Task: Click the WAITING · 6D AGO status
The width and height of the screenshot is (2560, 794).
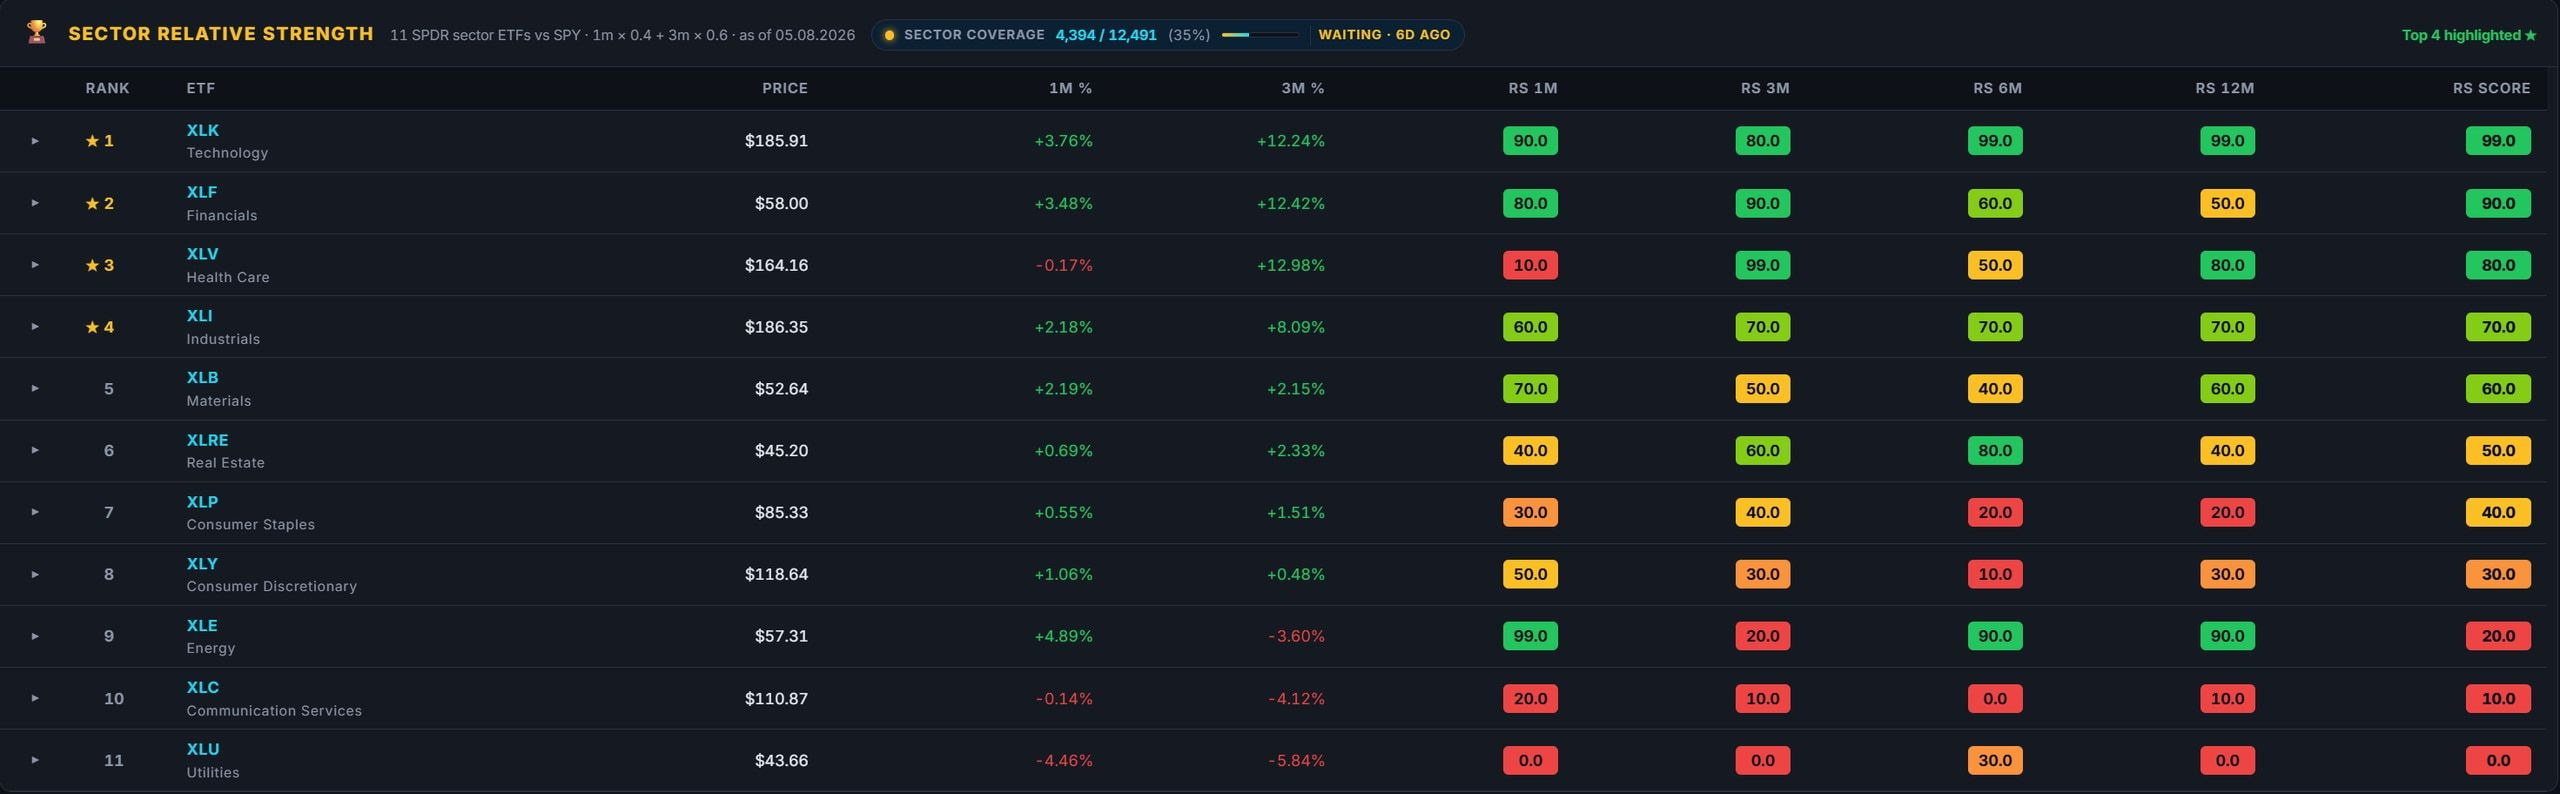Action: (x=1384, y=35)
